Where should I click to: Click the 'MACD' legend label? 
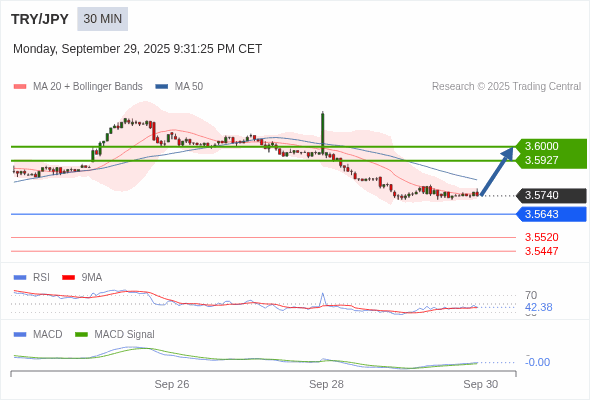coord(48,335)
